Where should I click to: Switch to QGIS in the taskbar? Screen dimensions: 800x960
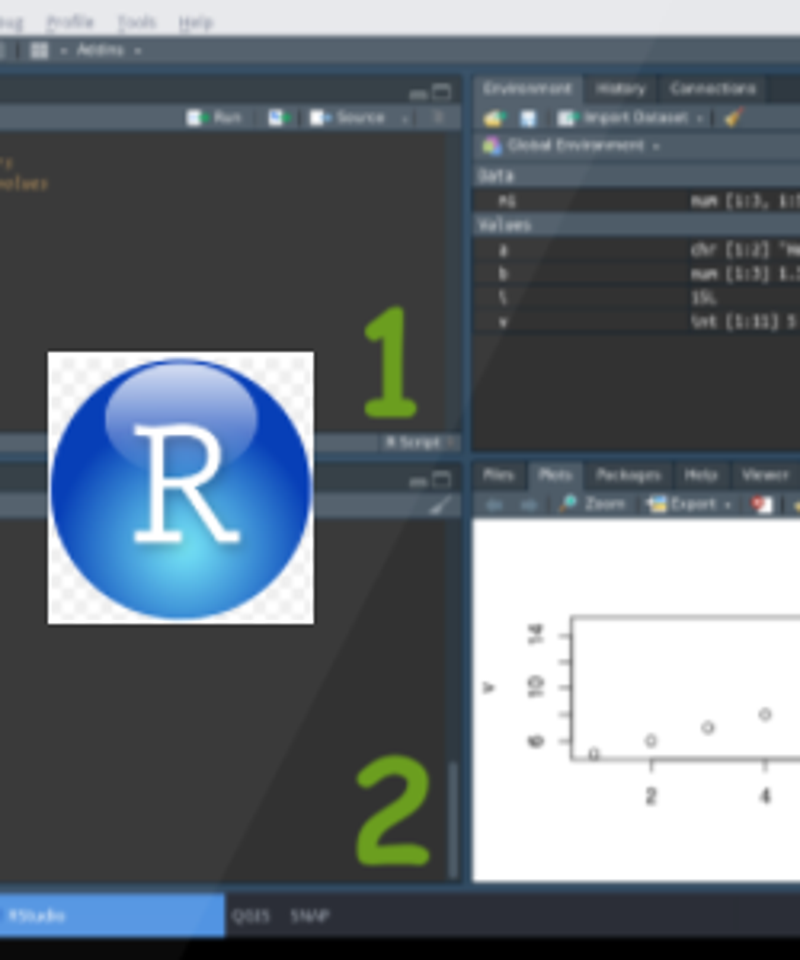coord(250,916)
